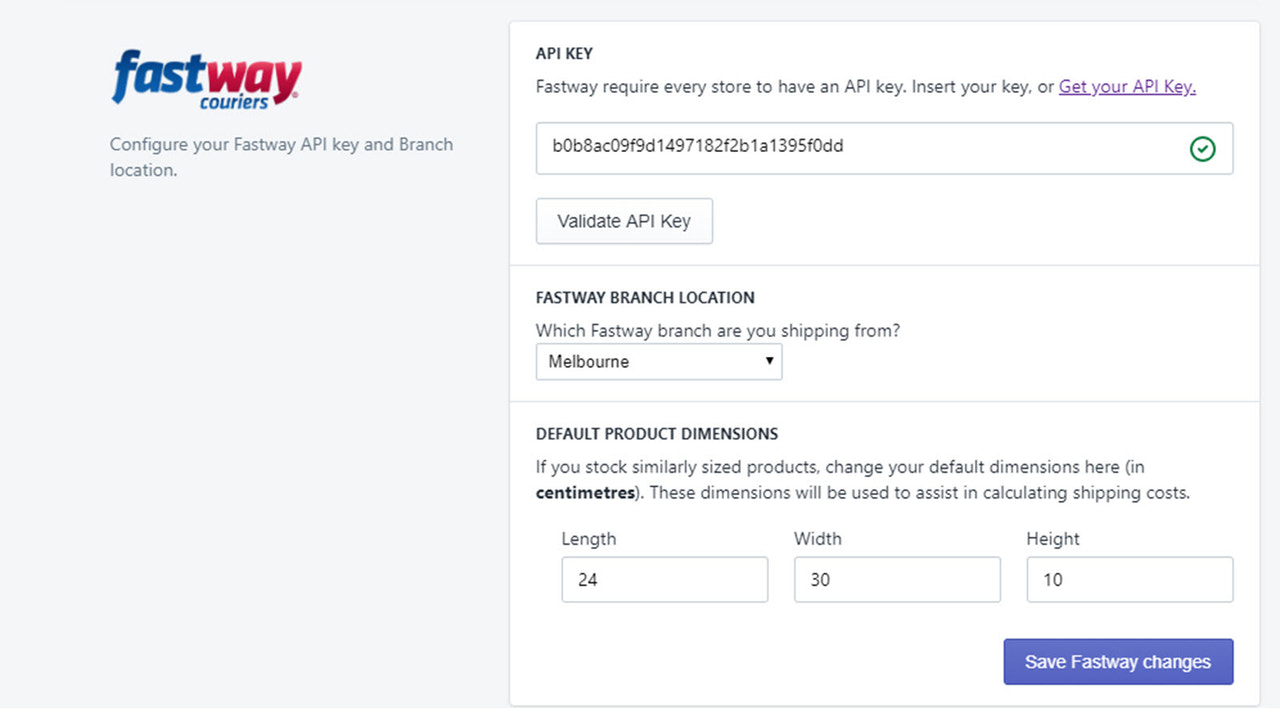Click the Height label above its field
The image size is (1280, 720).
pos(1052,539)
